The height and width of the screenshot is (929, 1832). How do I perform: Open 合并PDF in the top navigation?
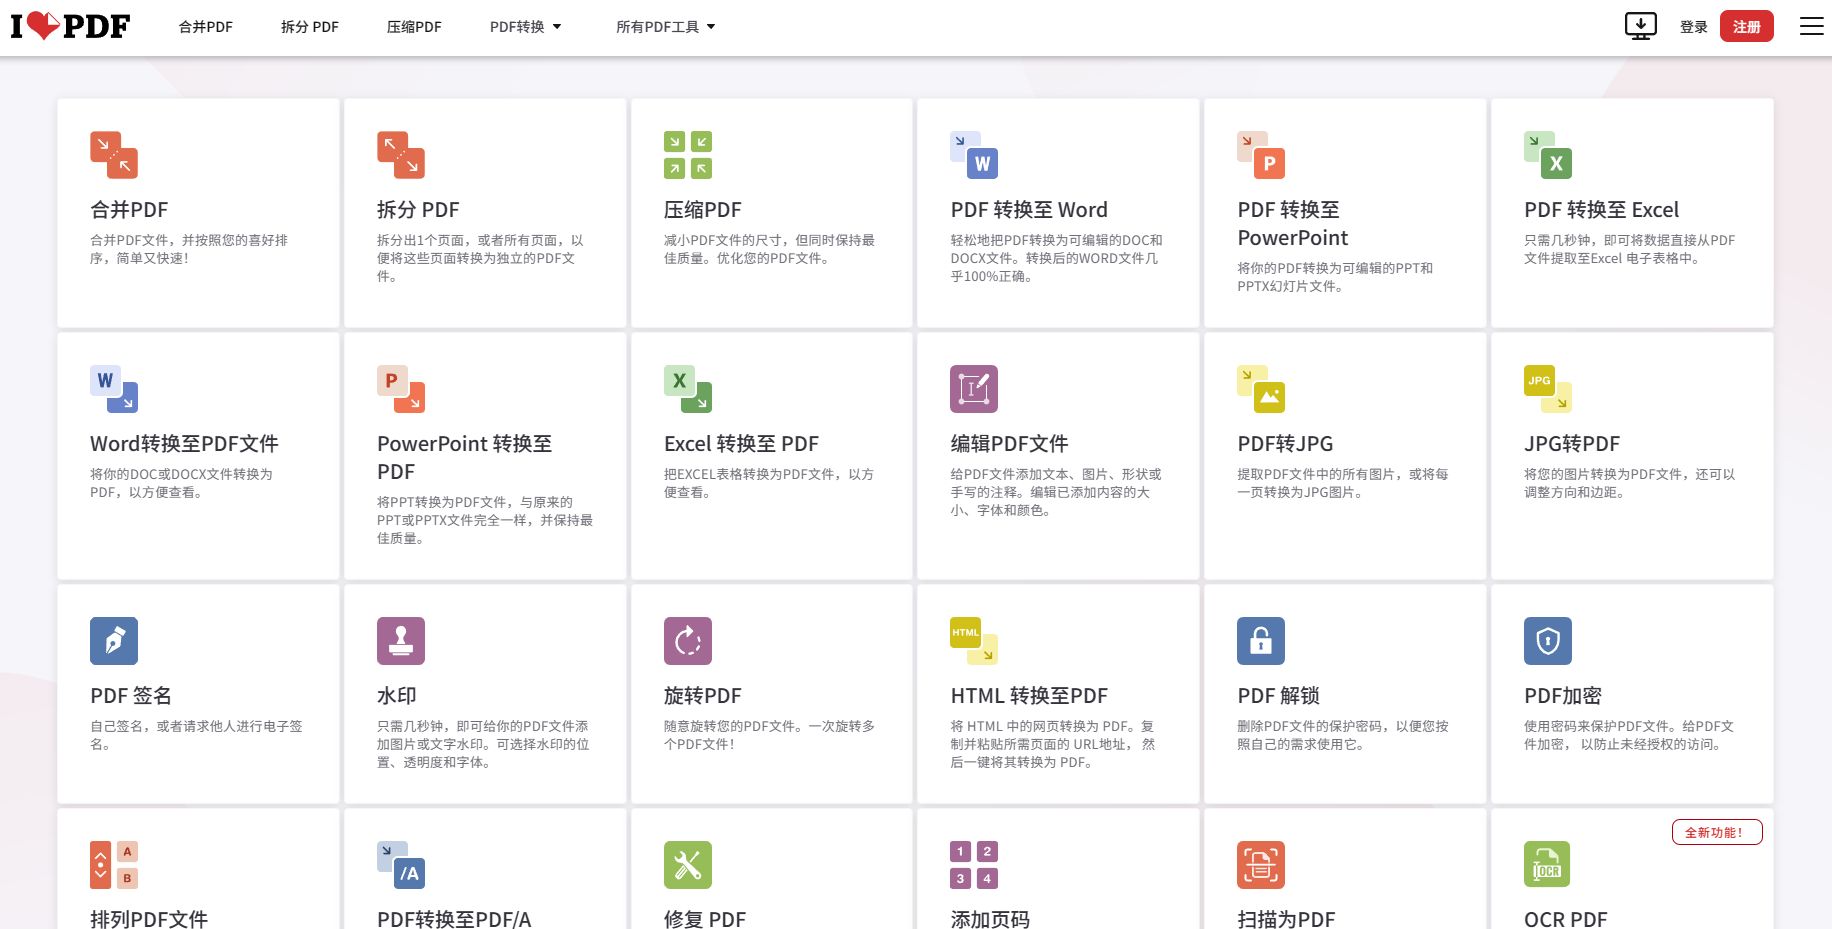(x=206, y=27)
